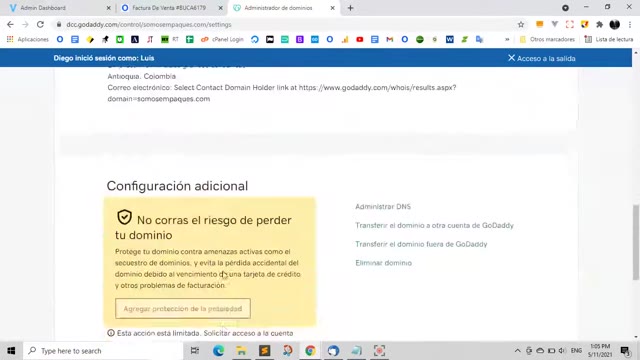Switch to Admin Dashboard tab
The image size is (640, 360).
tap(59, 8)
